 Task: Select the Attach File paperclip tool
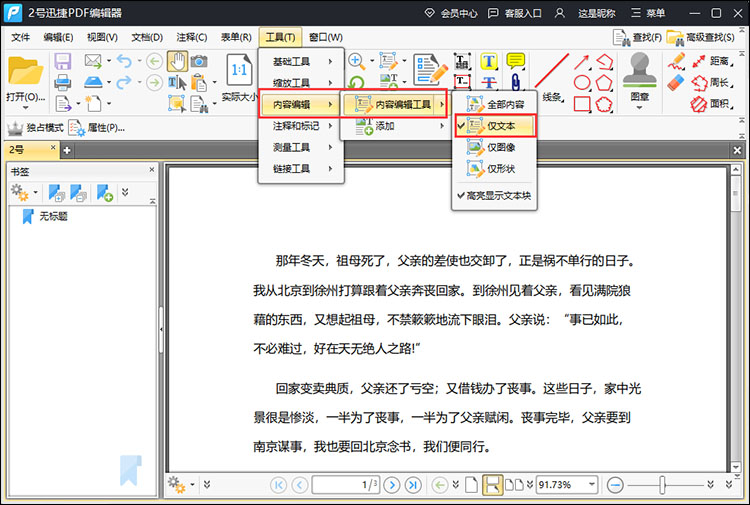pyautogui.click(x=516, y=82)
